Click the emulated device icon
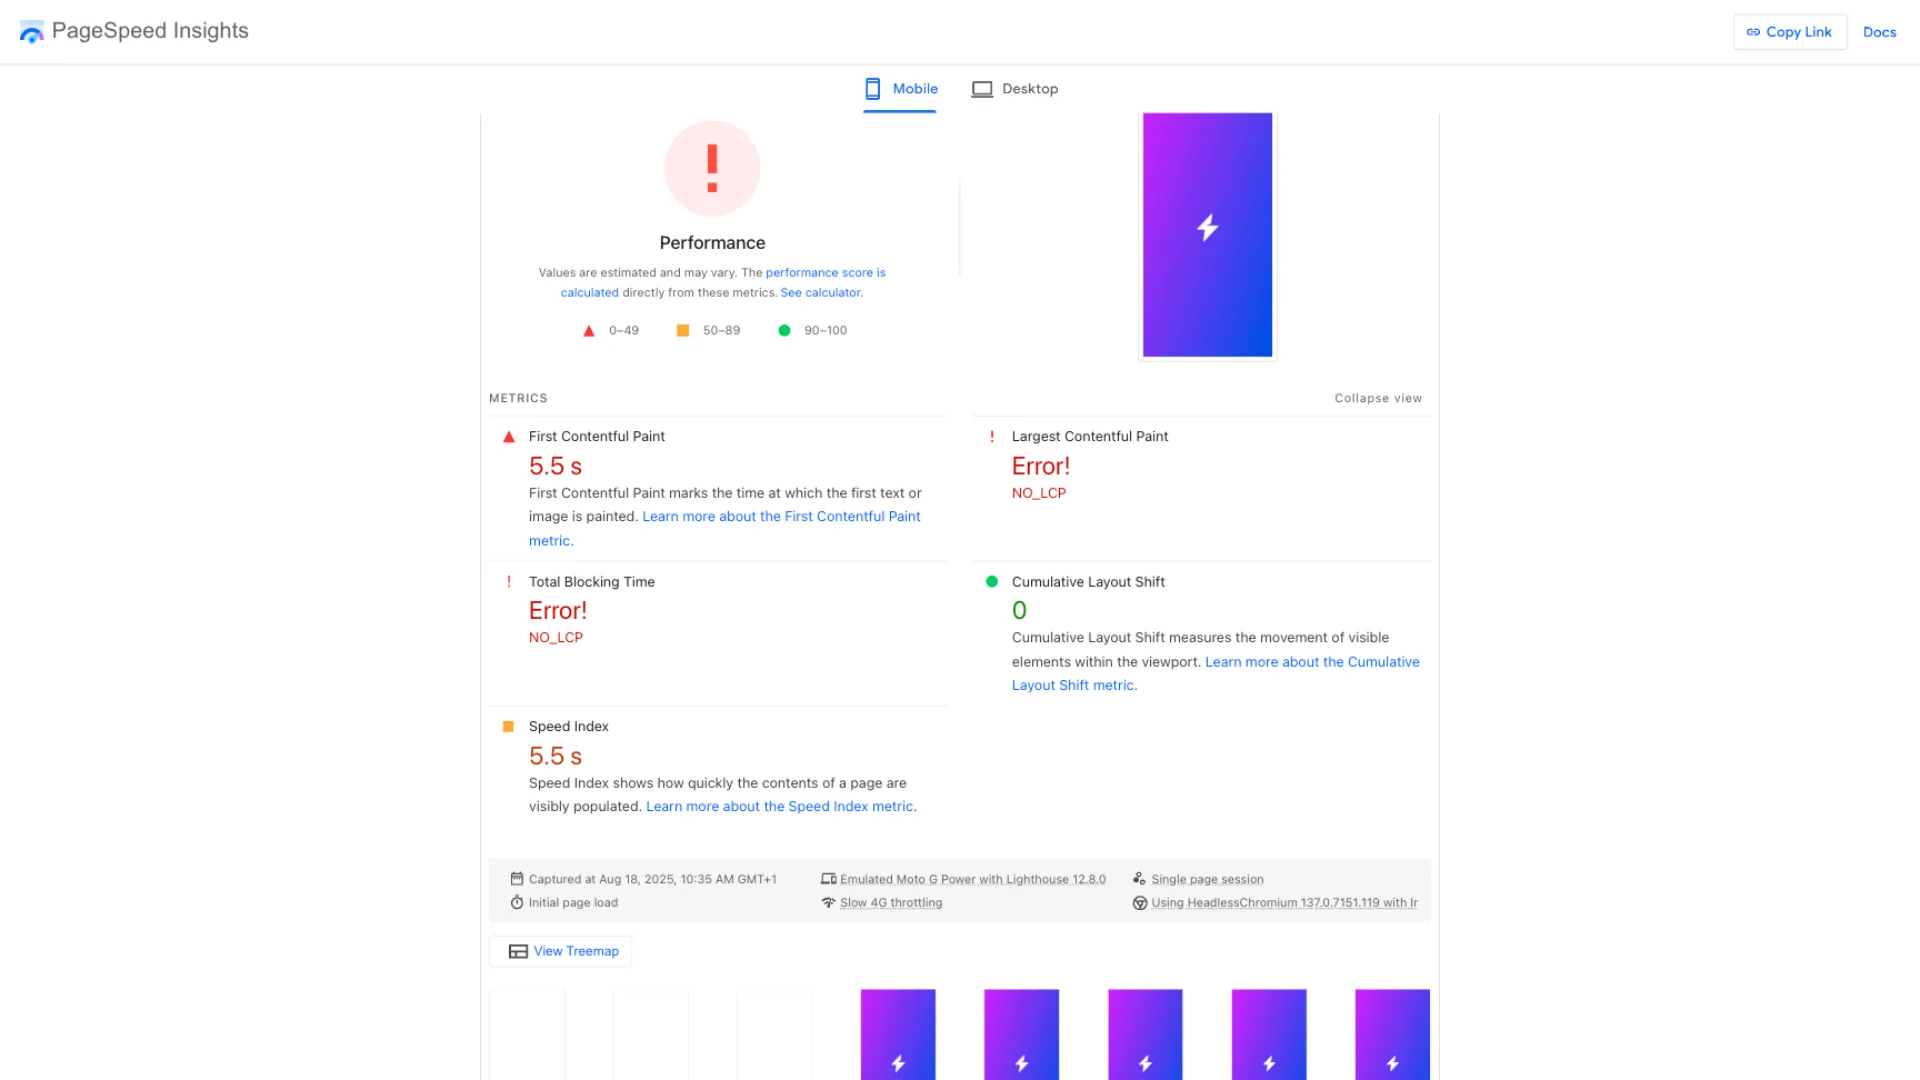Screen dimensions: 1920x1080 pos(828,879)
